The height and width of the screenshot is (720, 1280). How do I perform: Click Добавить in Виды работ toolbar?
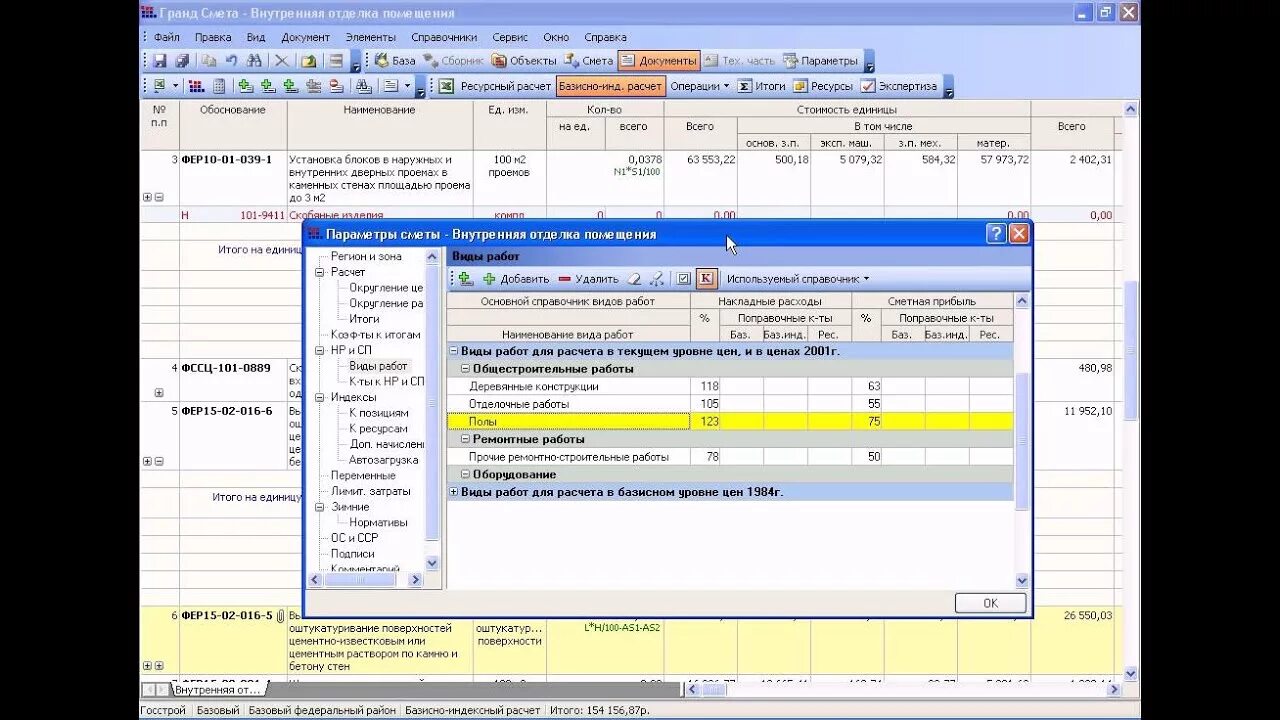[x=516, y=279]
